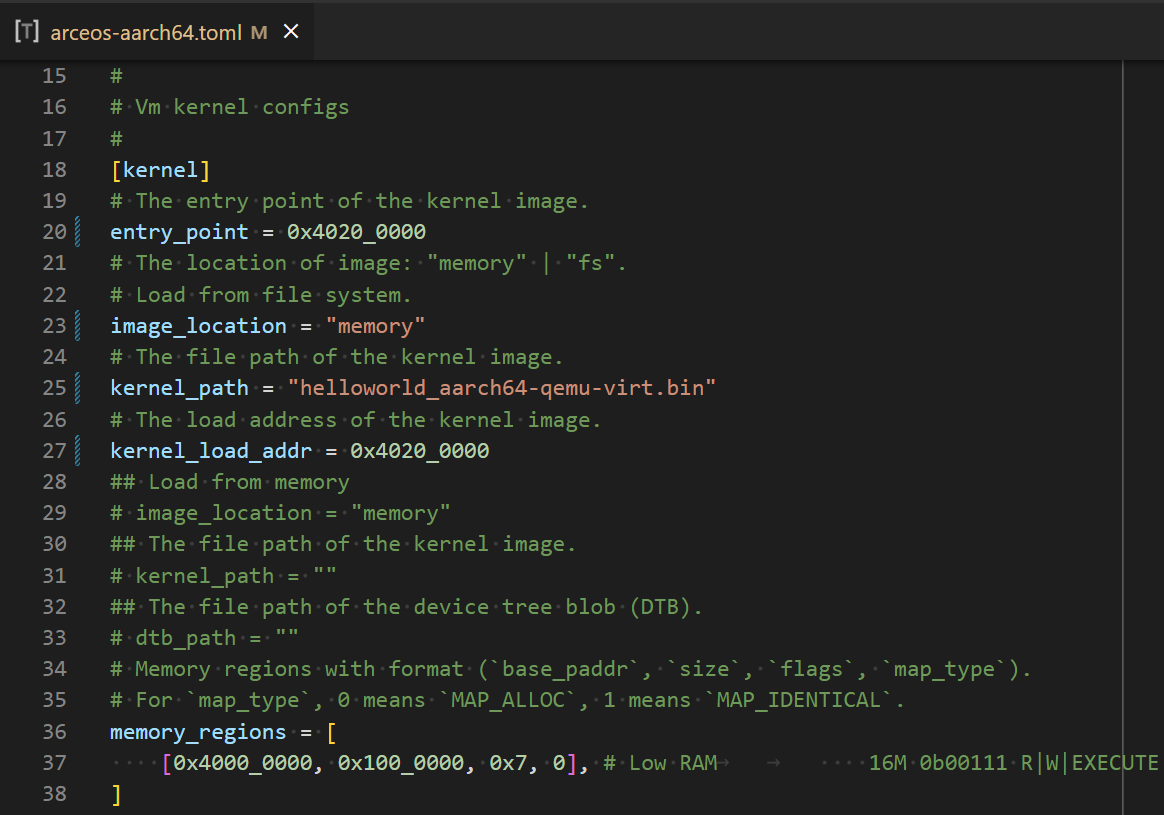Click the memory_regions key
Viewport: 1164px width, 815px height.
198,732
